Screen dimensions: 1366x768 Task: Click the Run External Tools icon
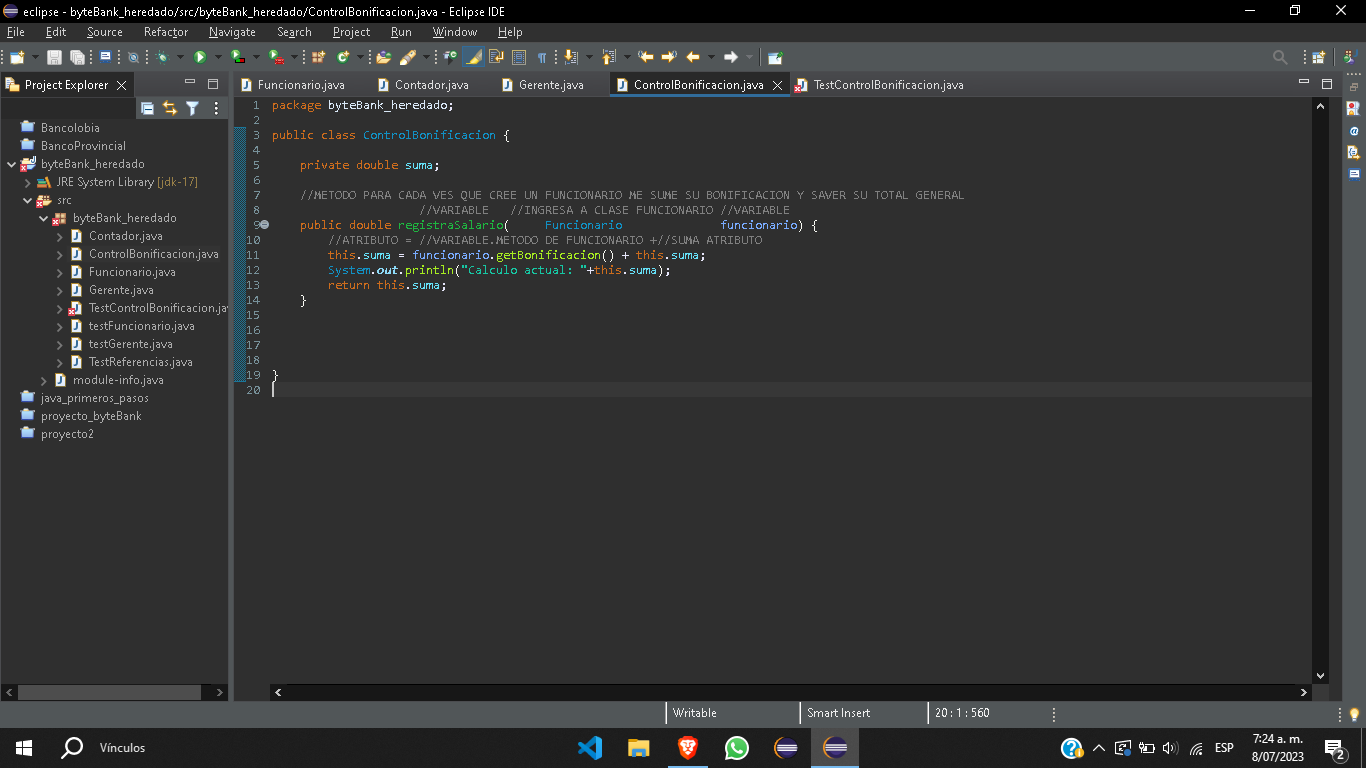276,57
